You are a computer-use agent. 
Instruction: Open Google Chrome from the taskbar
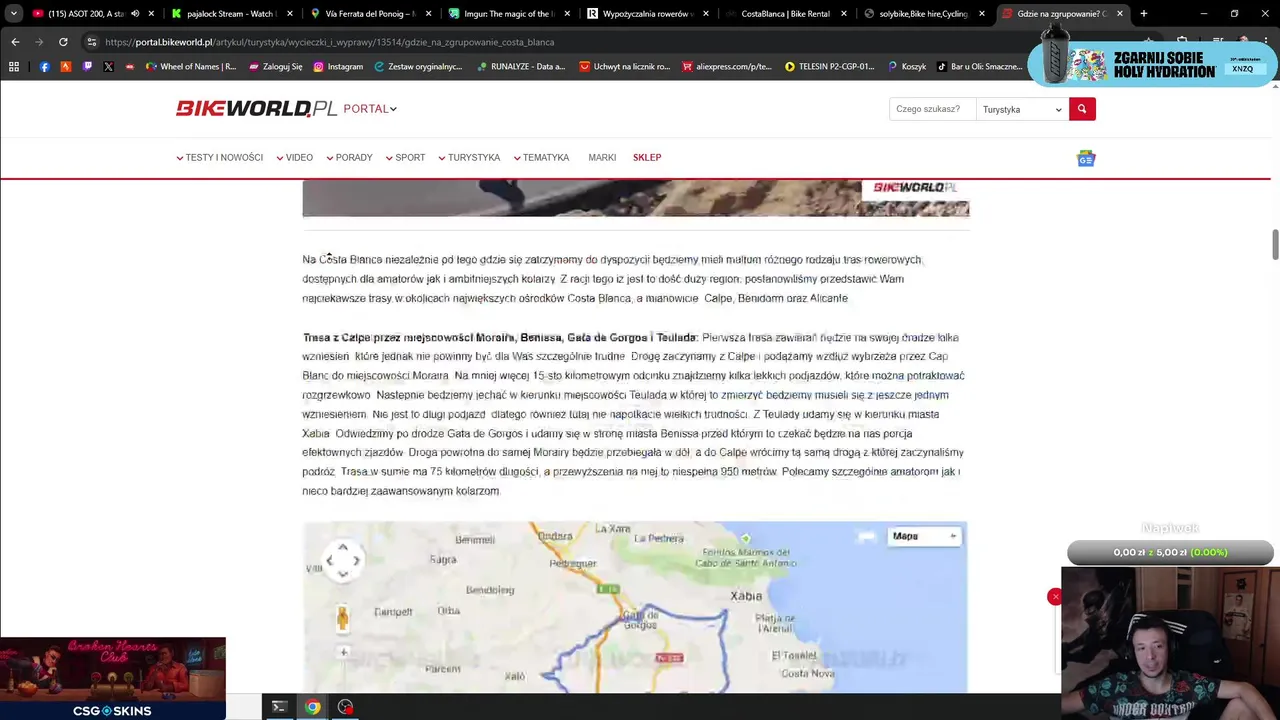tap(312, 707)
